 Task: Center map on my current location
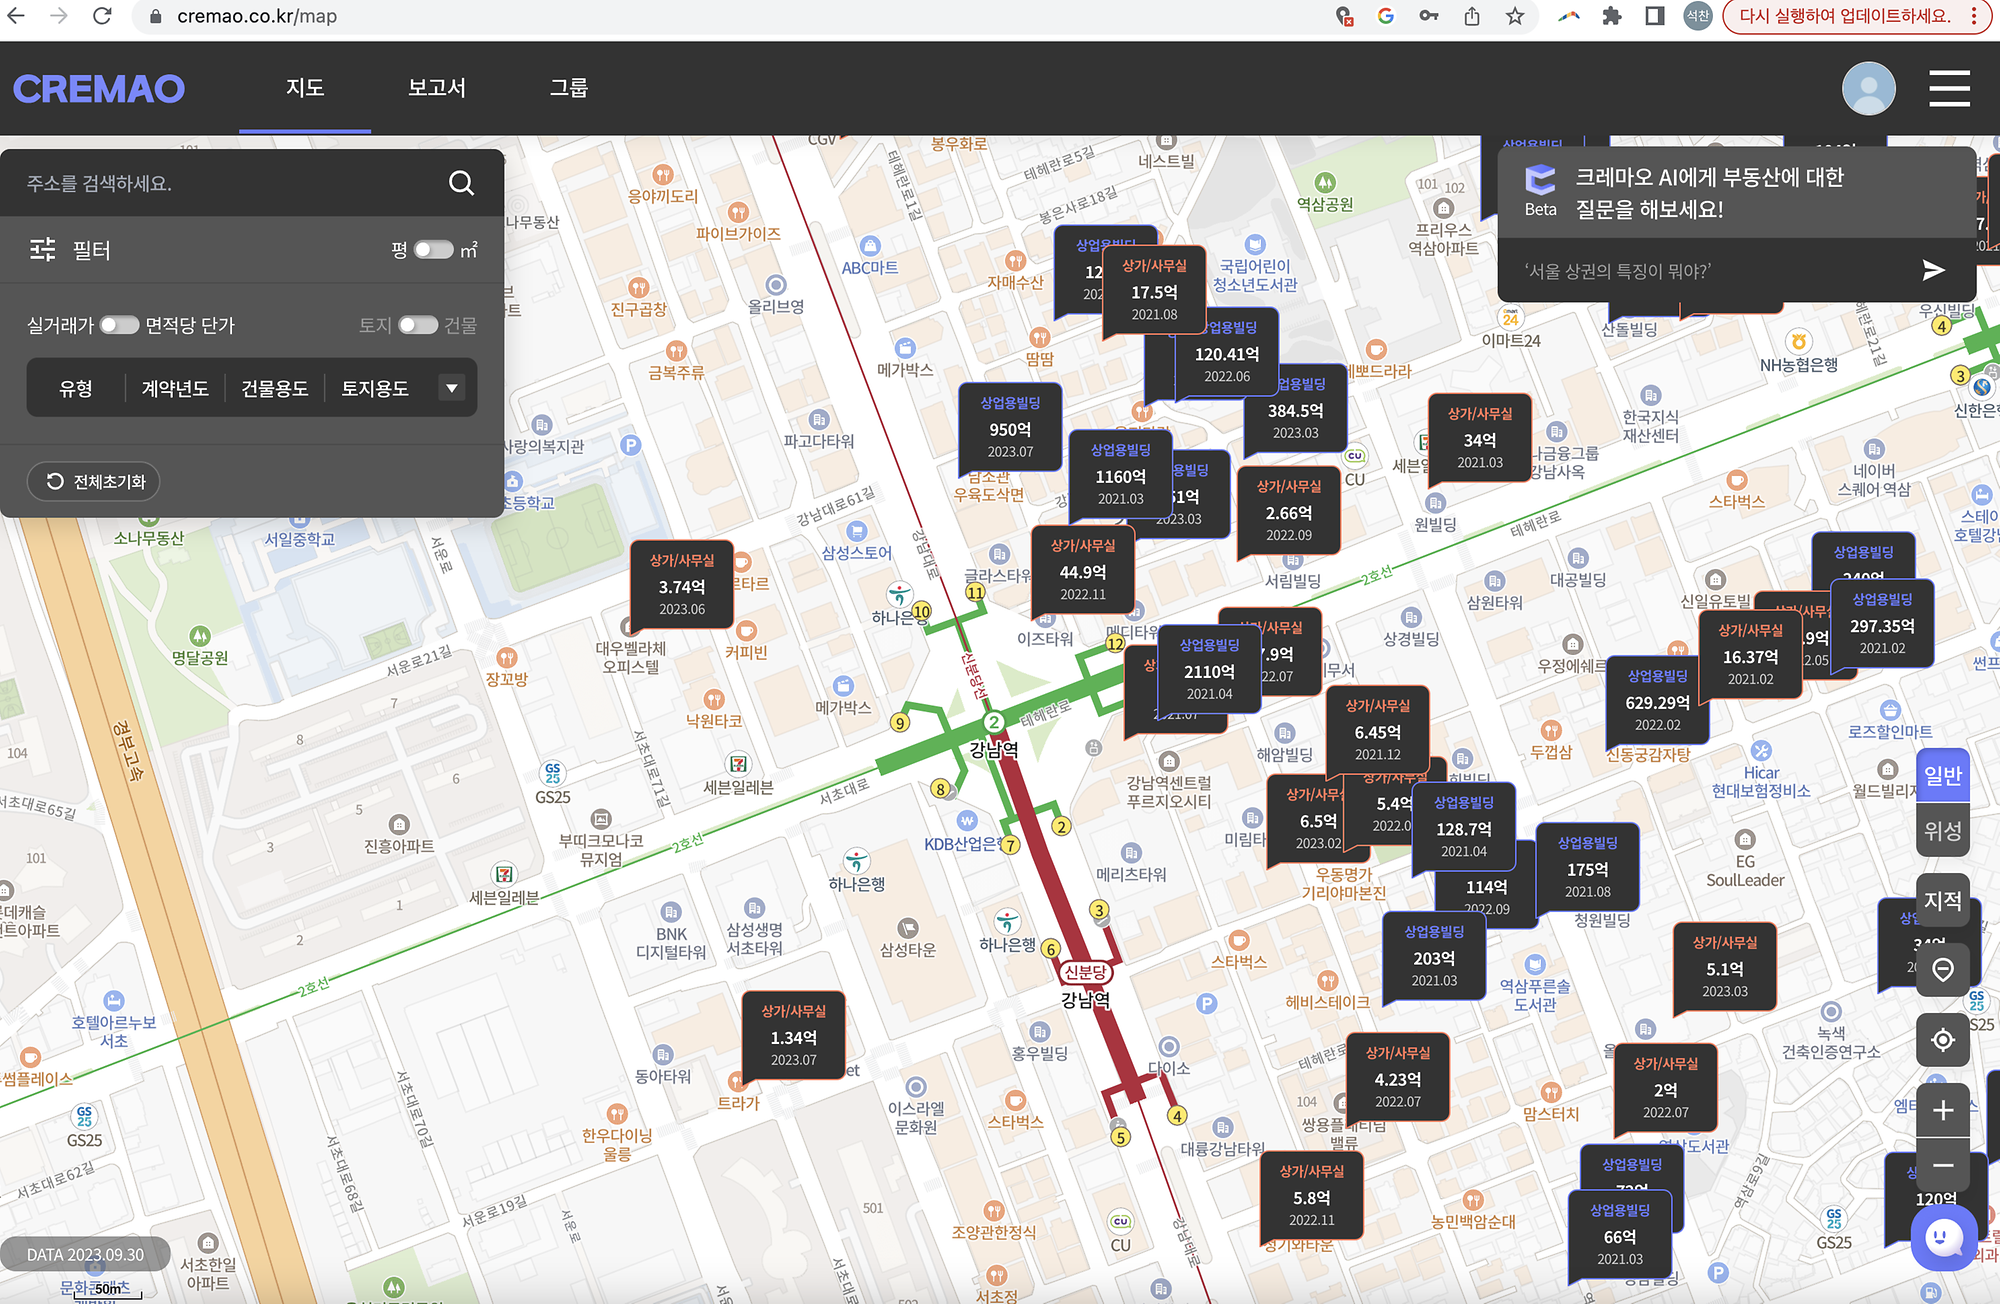(x=1943, y=1040)
